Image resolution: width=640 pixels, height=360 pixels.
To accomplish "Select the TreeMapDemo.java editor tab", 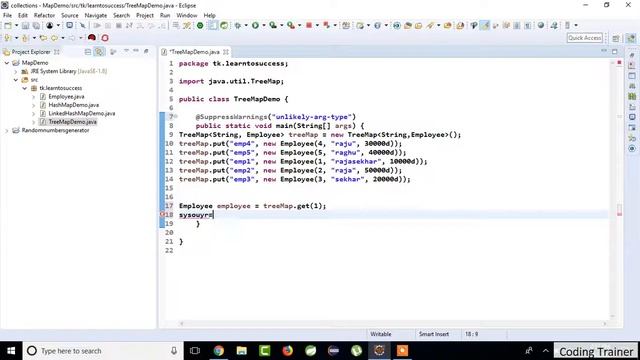I will click(194, 52).
